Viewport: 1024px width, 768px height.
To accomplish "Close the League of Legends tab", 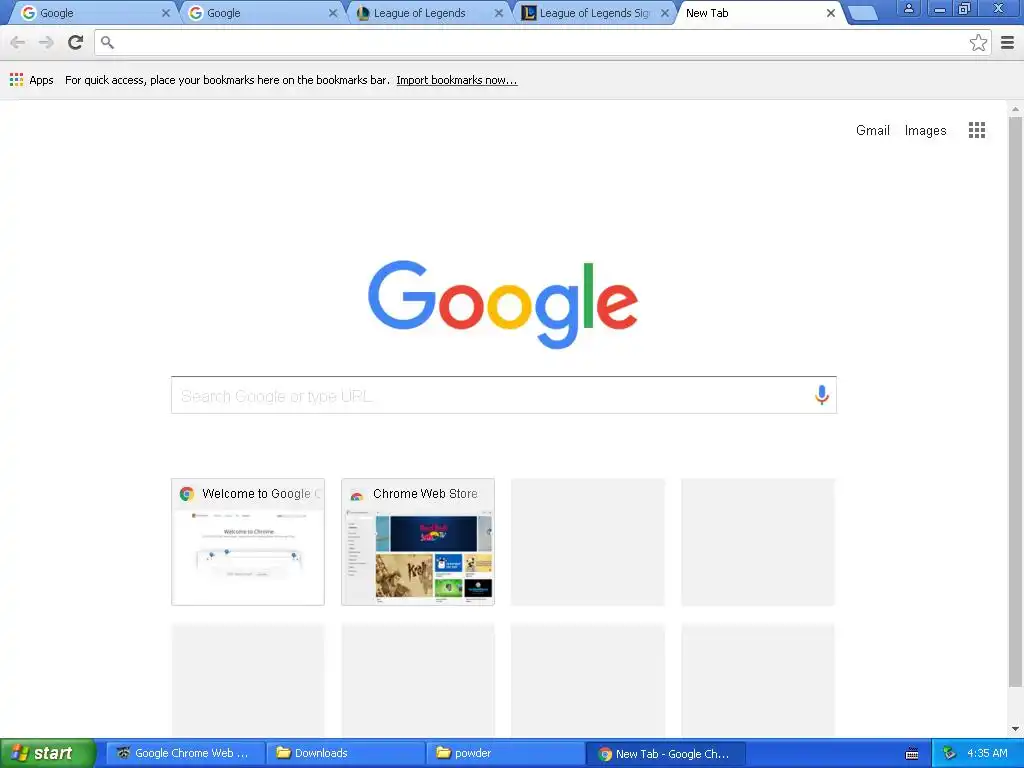I will pos(499,13).
